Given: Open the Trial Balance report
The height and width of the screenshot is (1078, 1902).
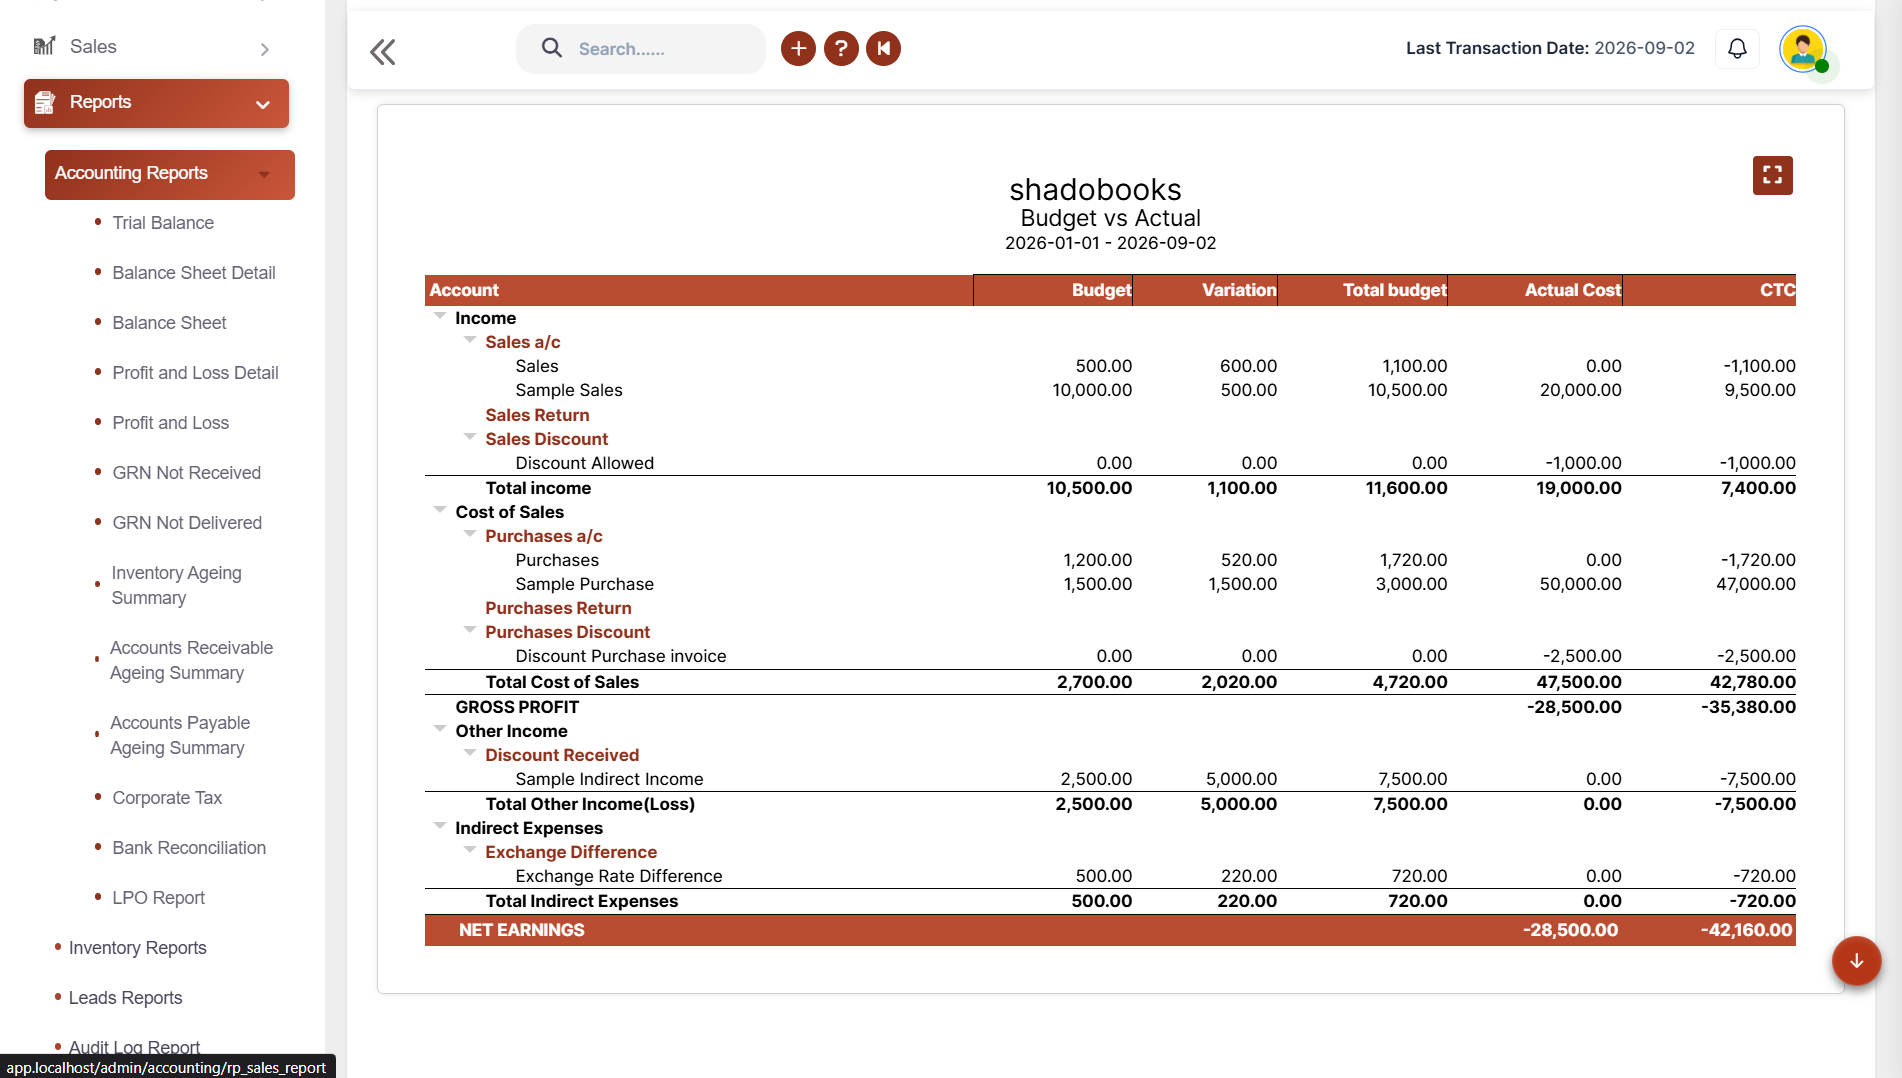Looking at the screenshot, I should pos(163,223).
